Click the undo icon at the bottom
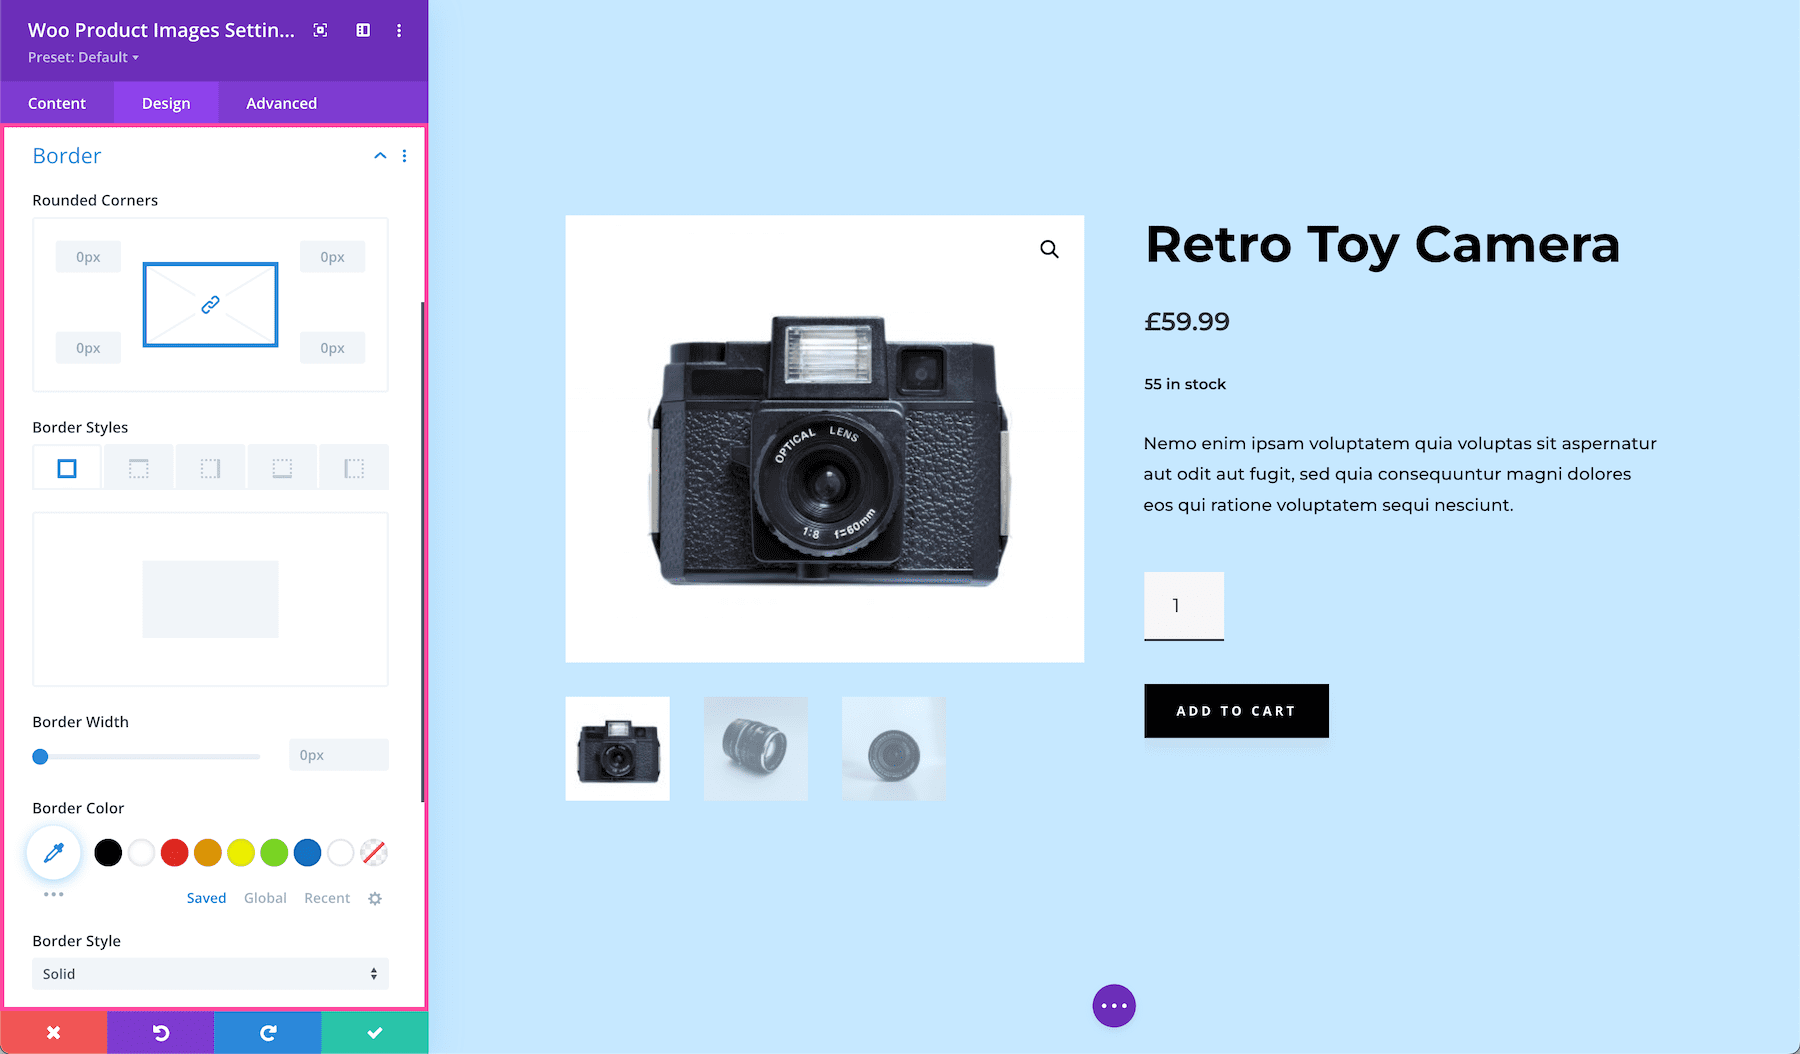The width and height of the screenshot is (1800, 1054). 160,1032
